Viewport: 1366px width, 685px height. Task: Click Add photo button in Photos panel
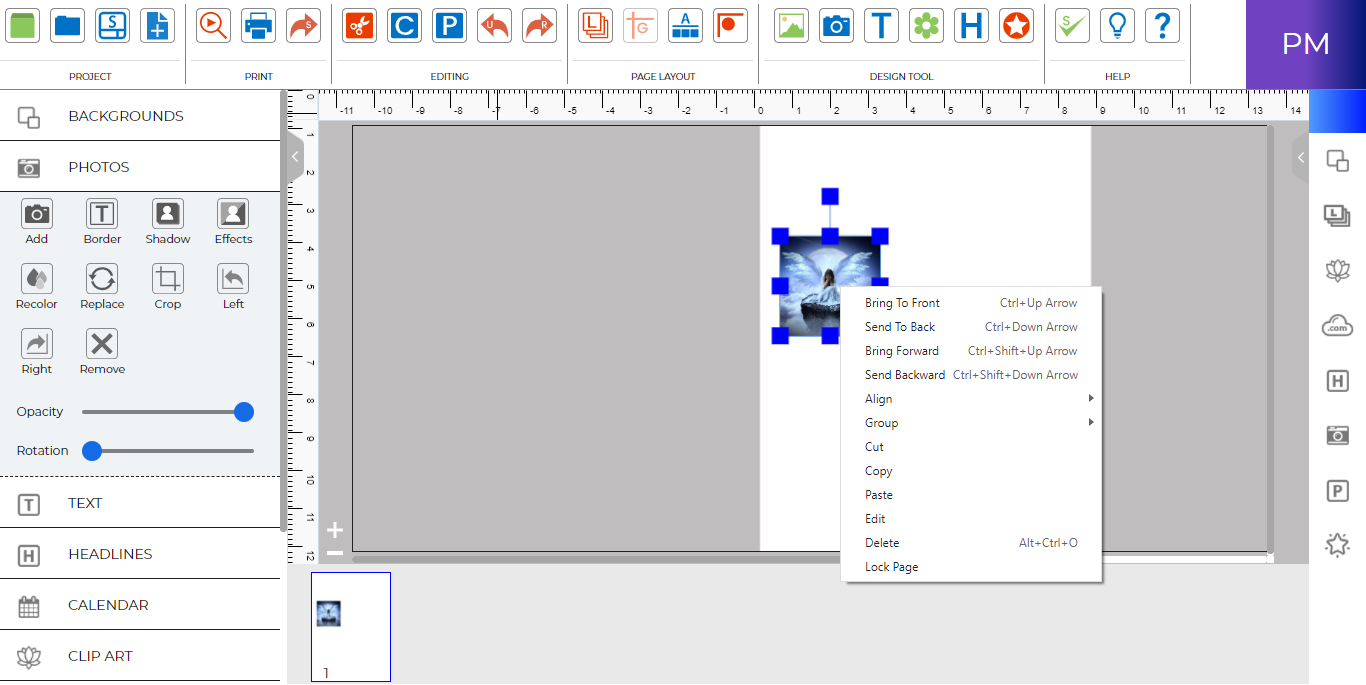tap(37, 222)
